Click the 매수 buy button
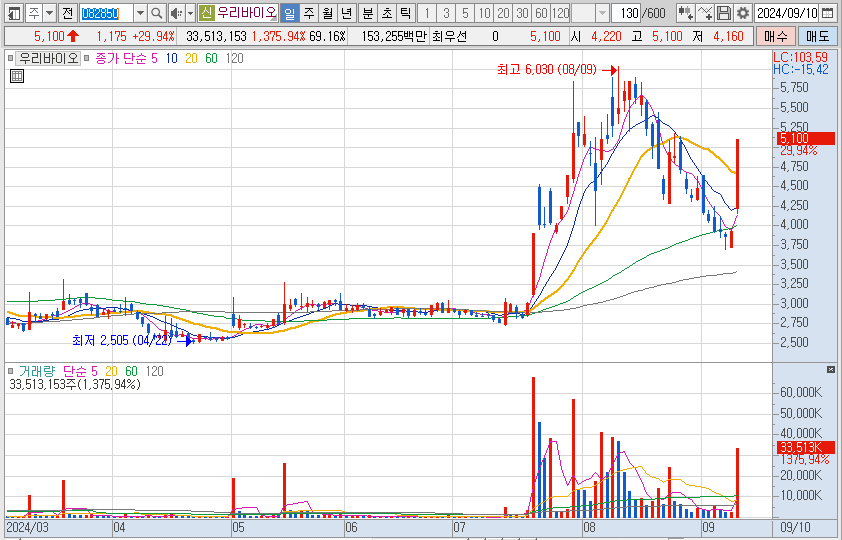Screen dimensions: 842x540 (x=775, y=37)
